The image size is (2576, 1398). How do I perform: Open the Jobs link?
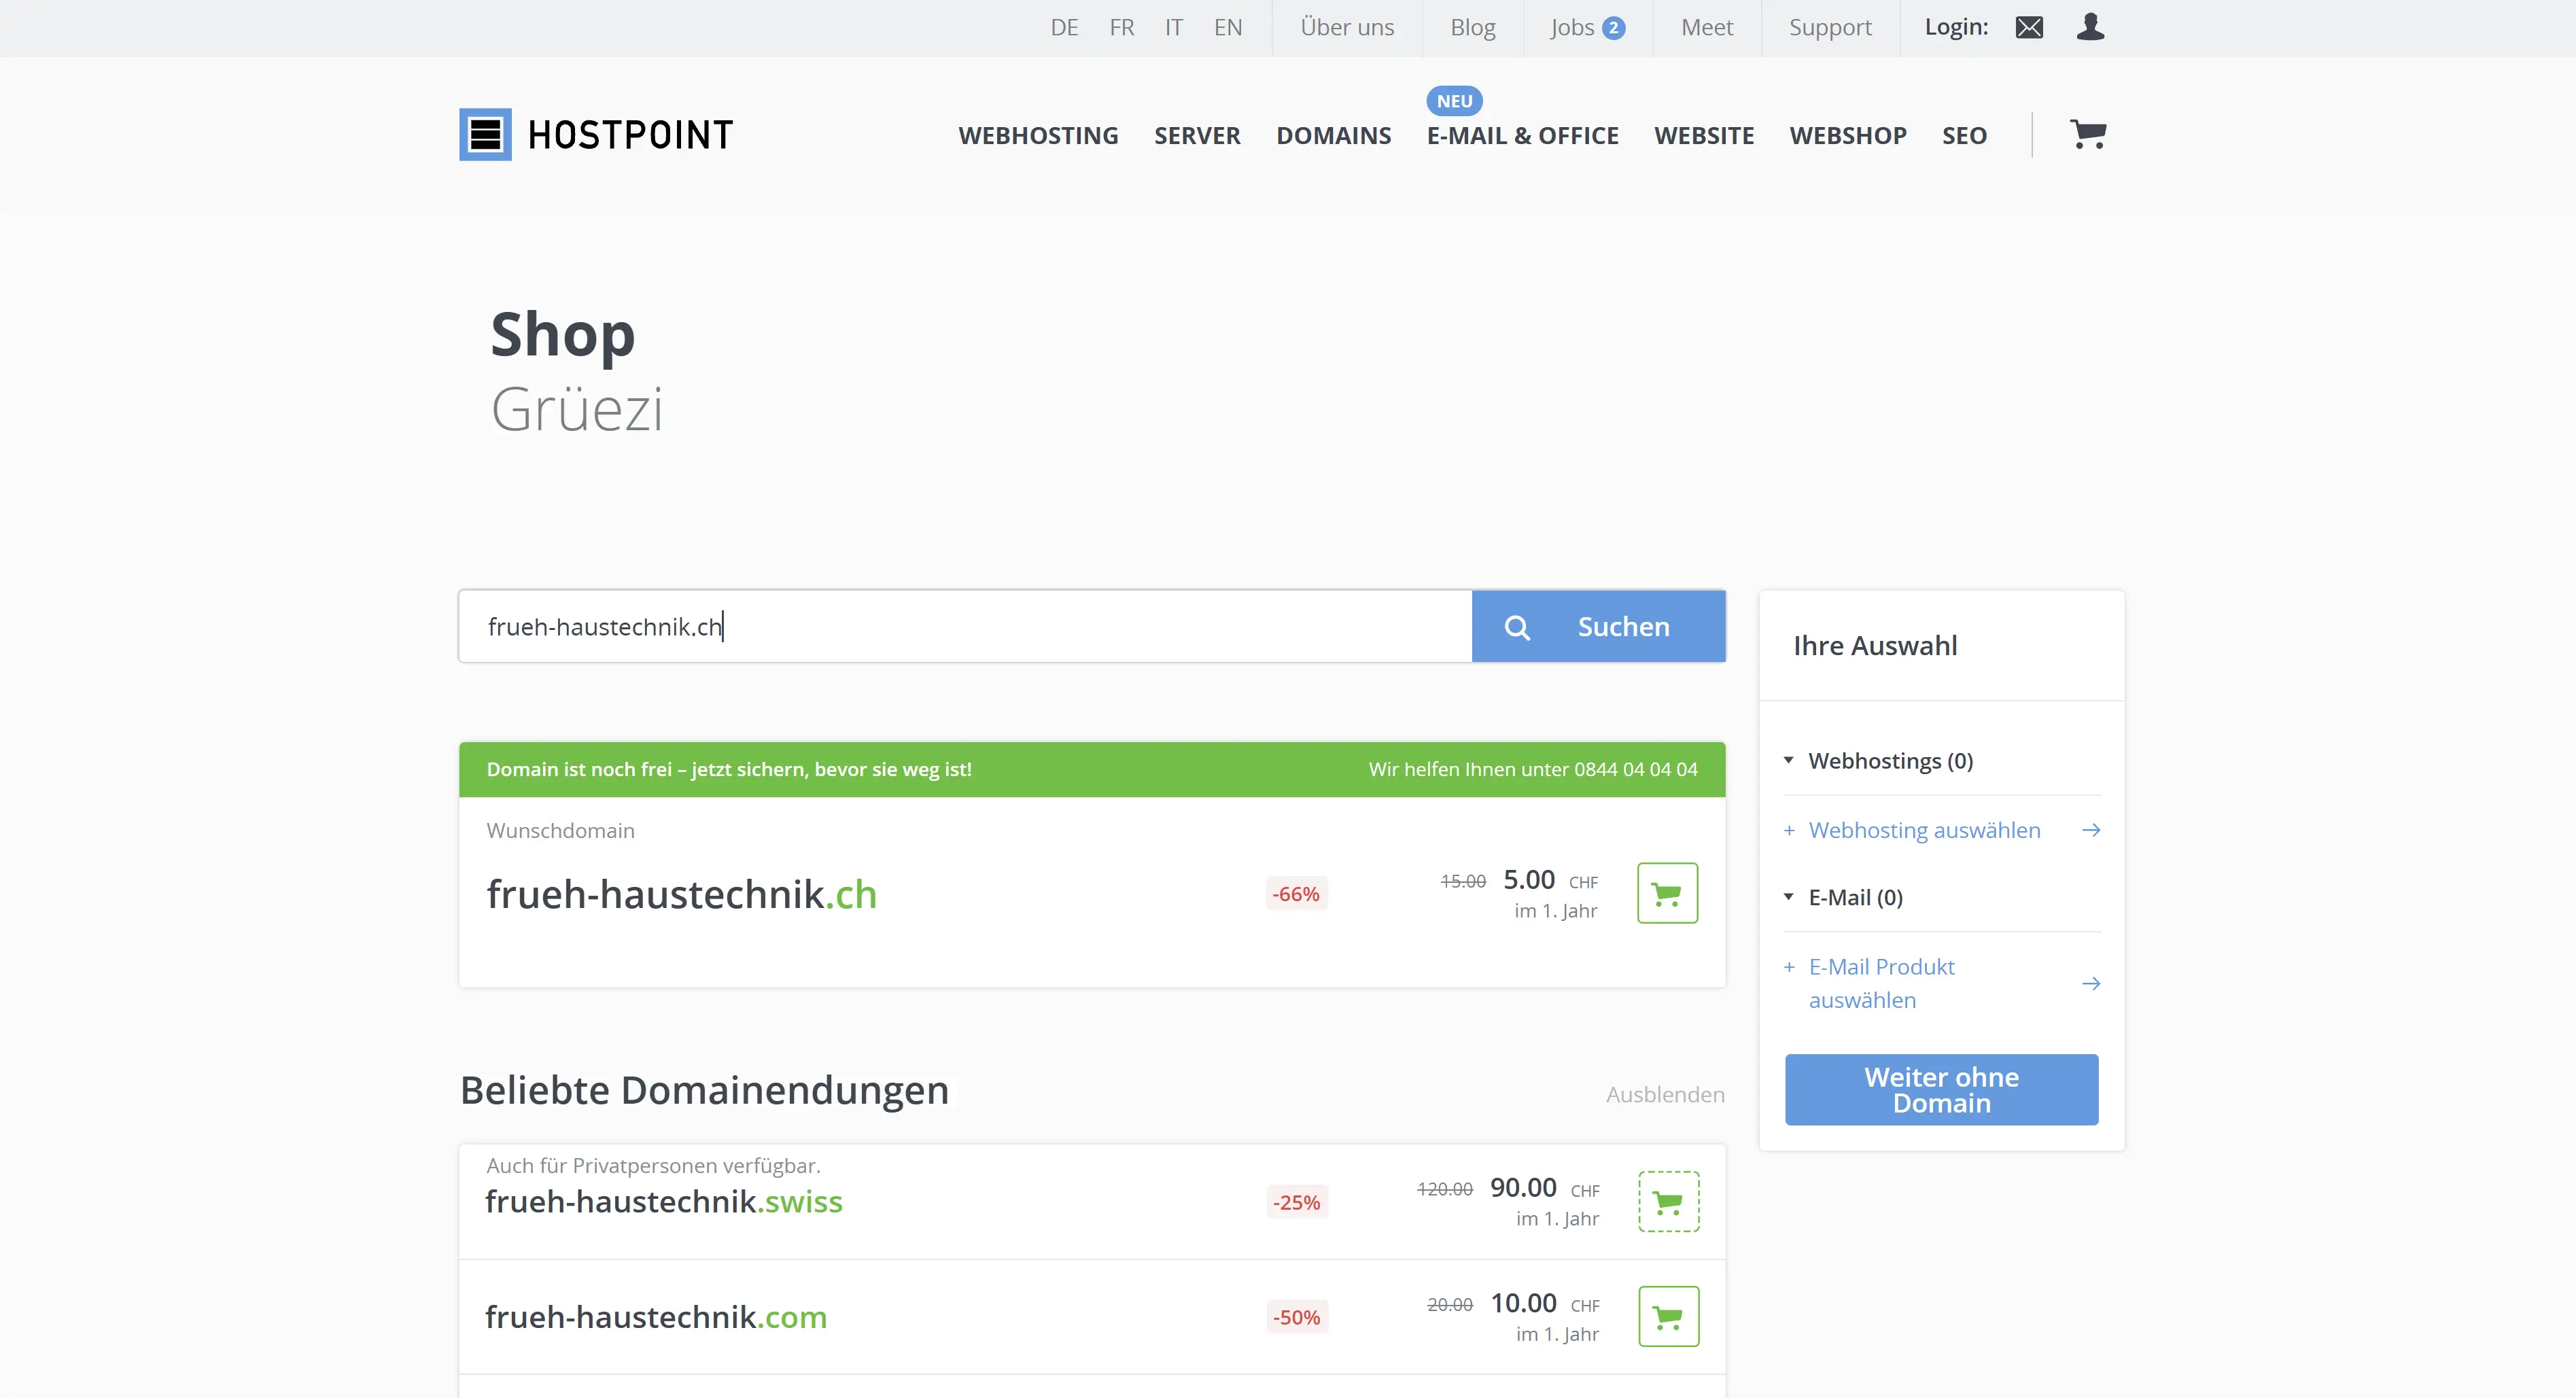[1571, 28]
